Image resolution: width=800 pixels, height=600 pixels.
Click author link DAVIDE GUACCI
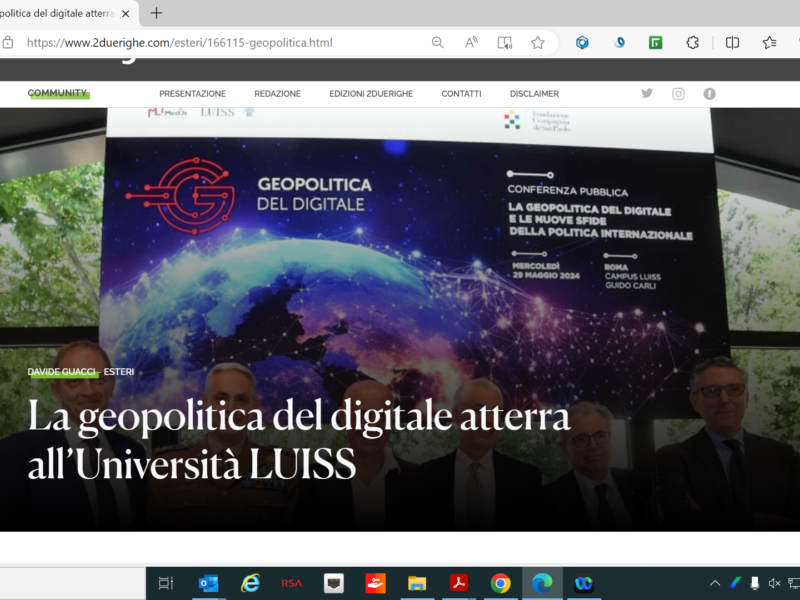coord(62,372)
